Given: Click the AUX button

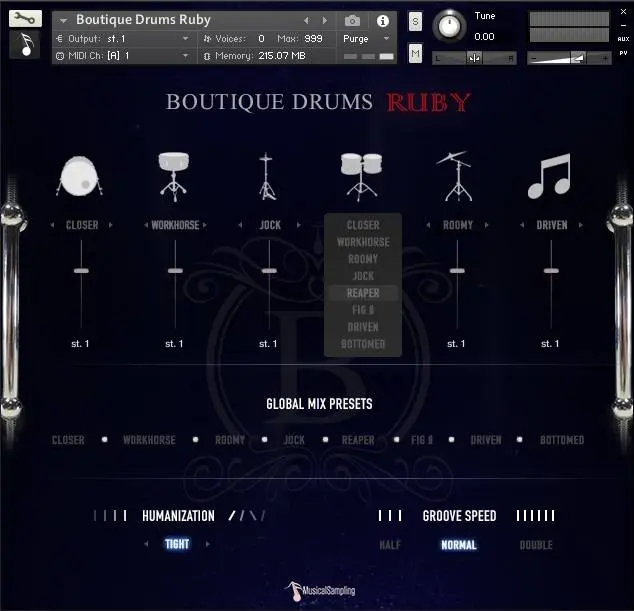Looking at the screenshot, I should [623, 39].
